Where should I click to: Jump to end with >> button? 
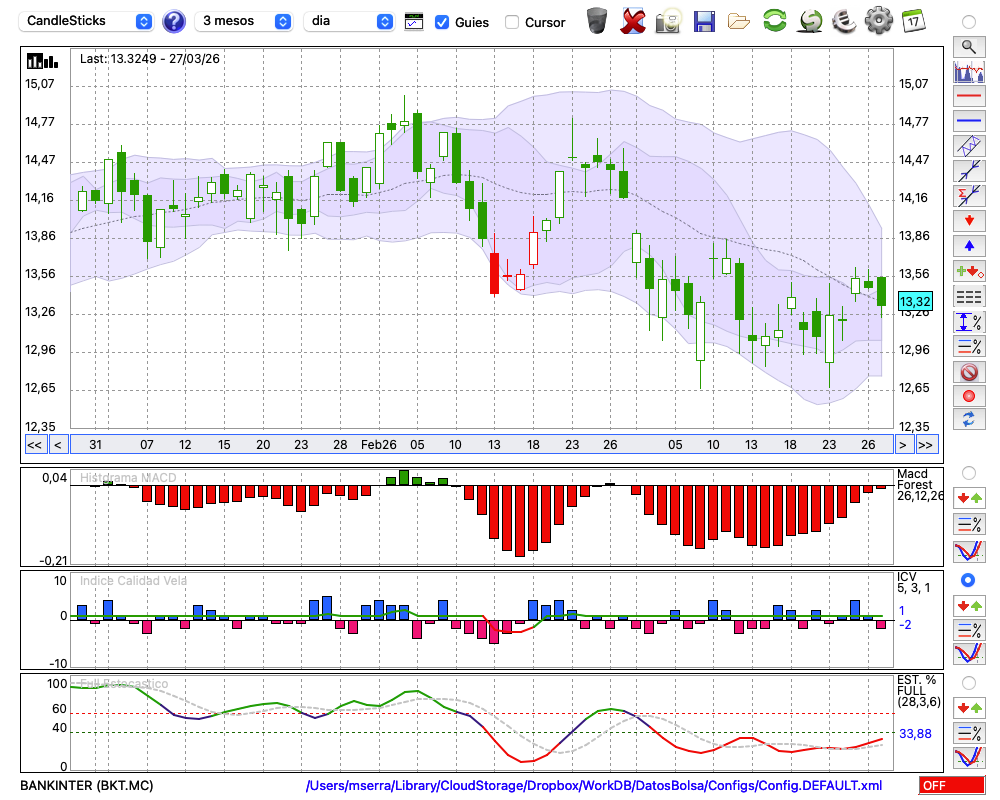coord(925,445)
